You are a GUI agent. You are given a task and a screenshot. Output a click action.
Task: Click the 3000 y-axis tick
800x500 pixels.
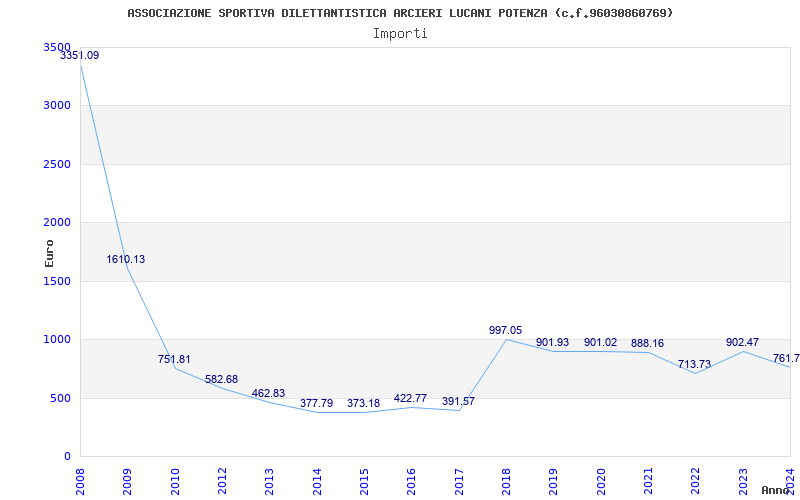(57, 105)
